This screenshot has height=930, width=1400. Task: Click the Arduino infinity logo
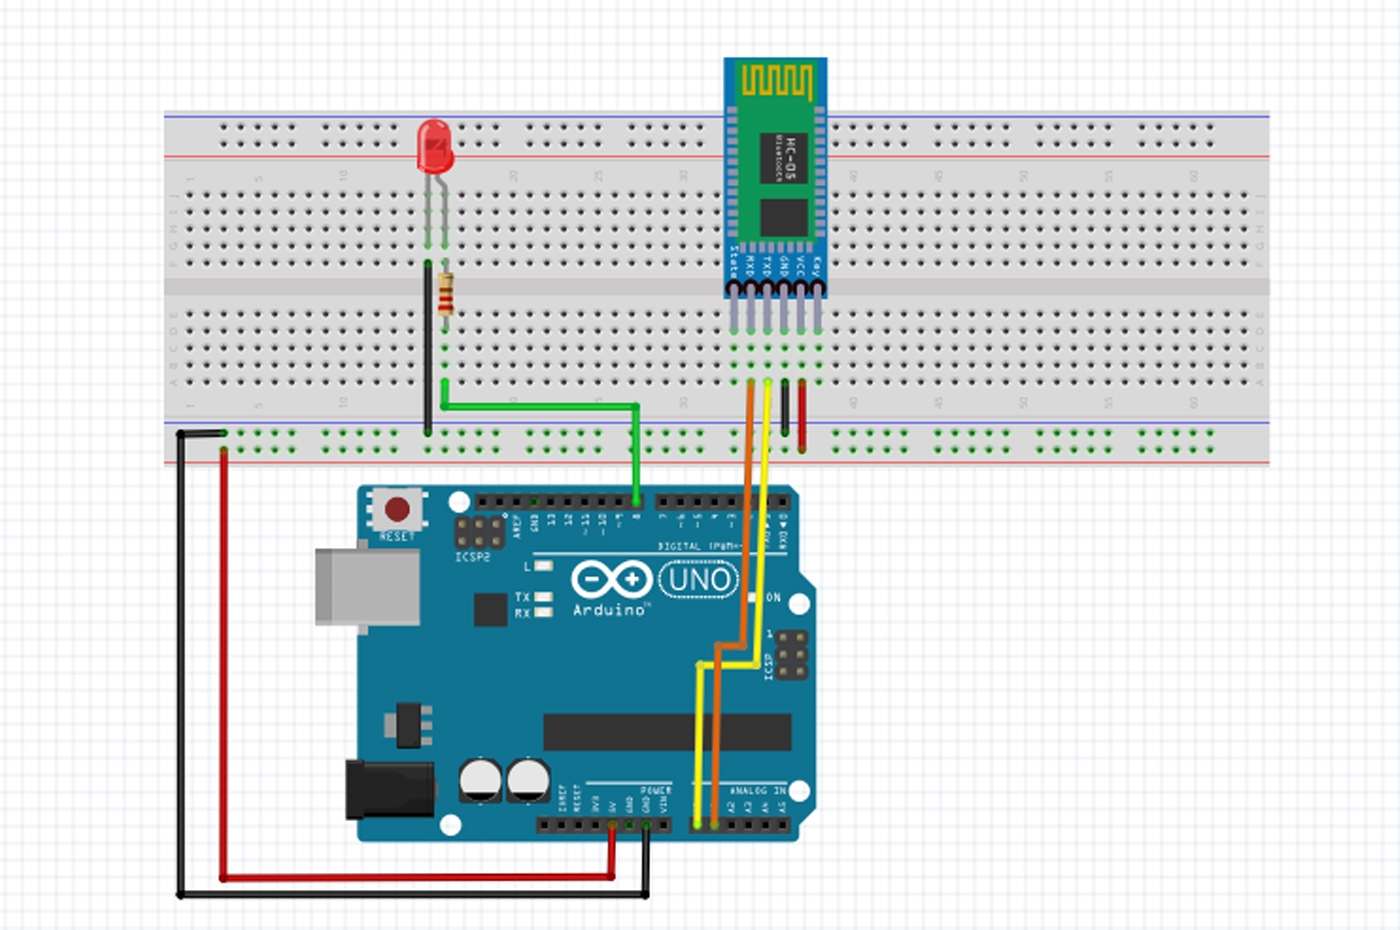[611, 580]
